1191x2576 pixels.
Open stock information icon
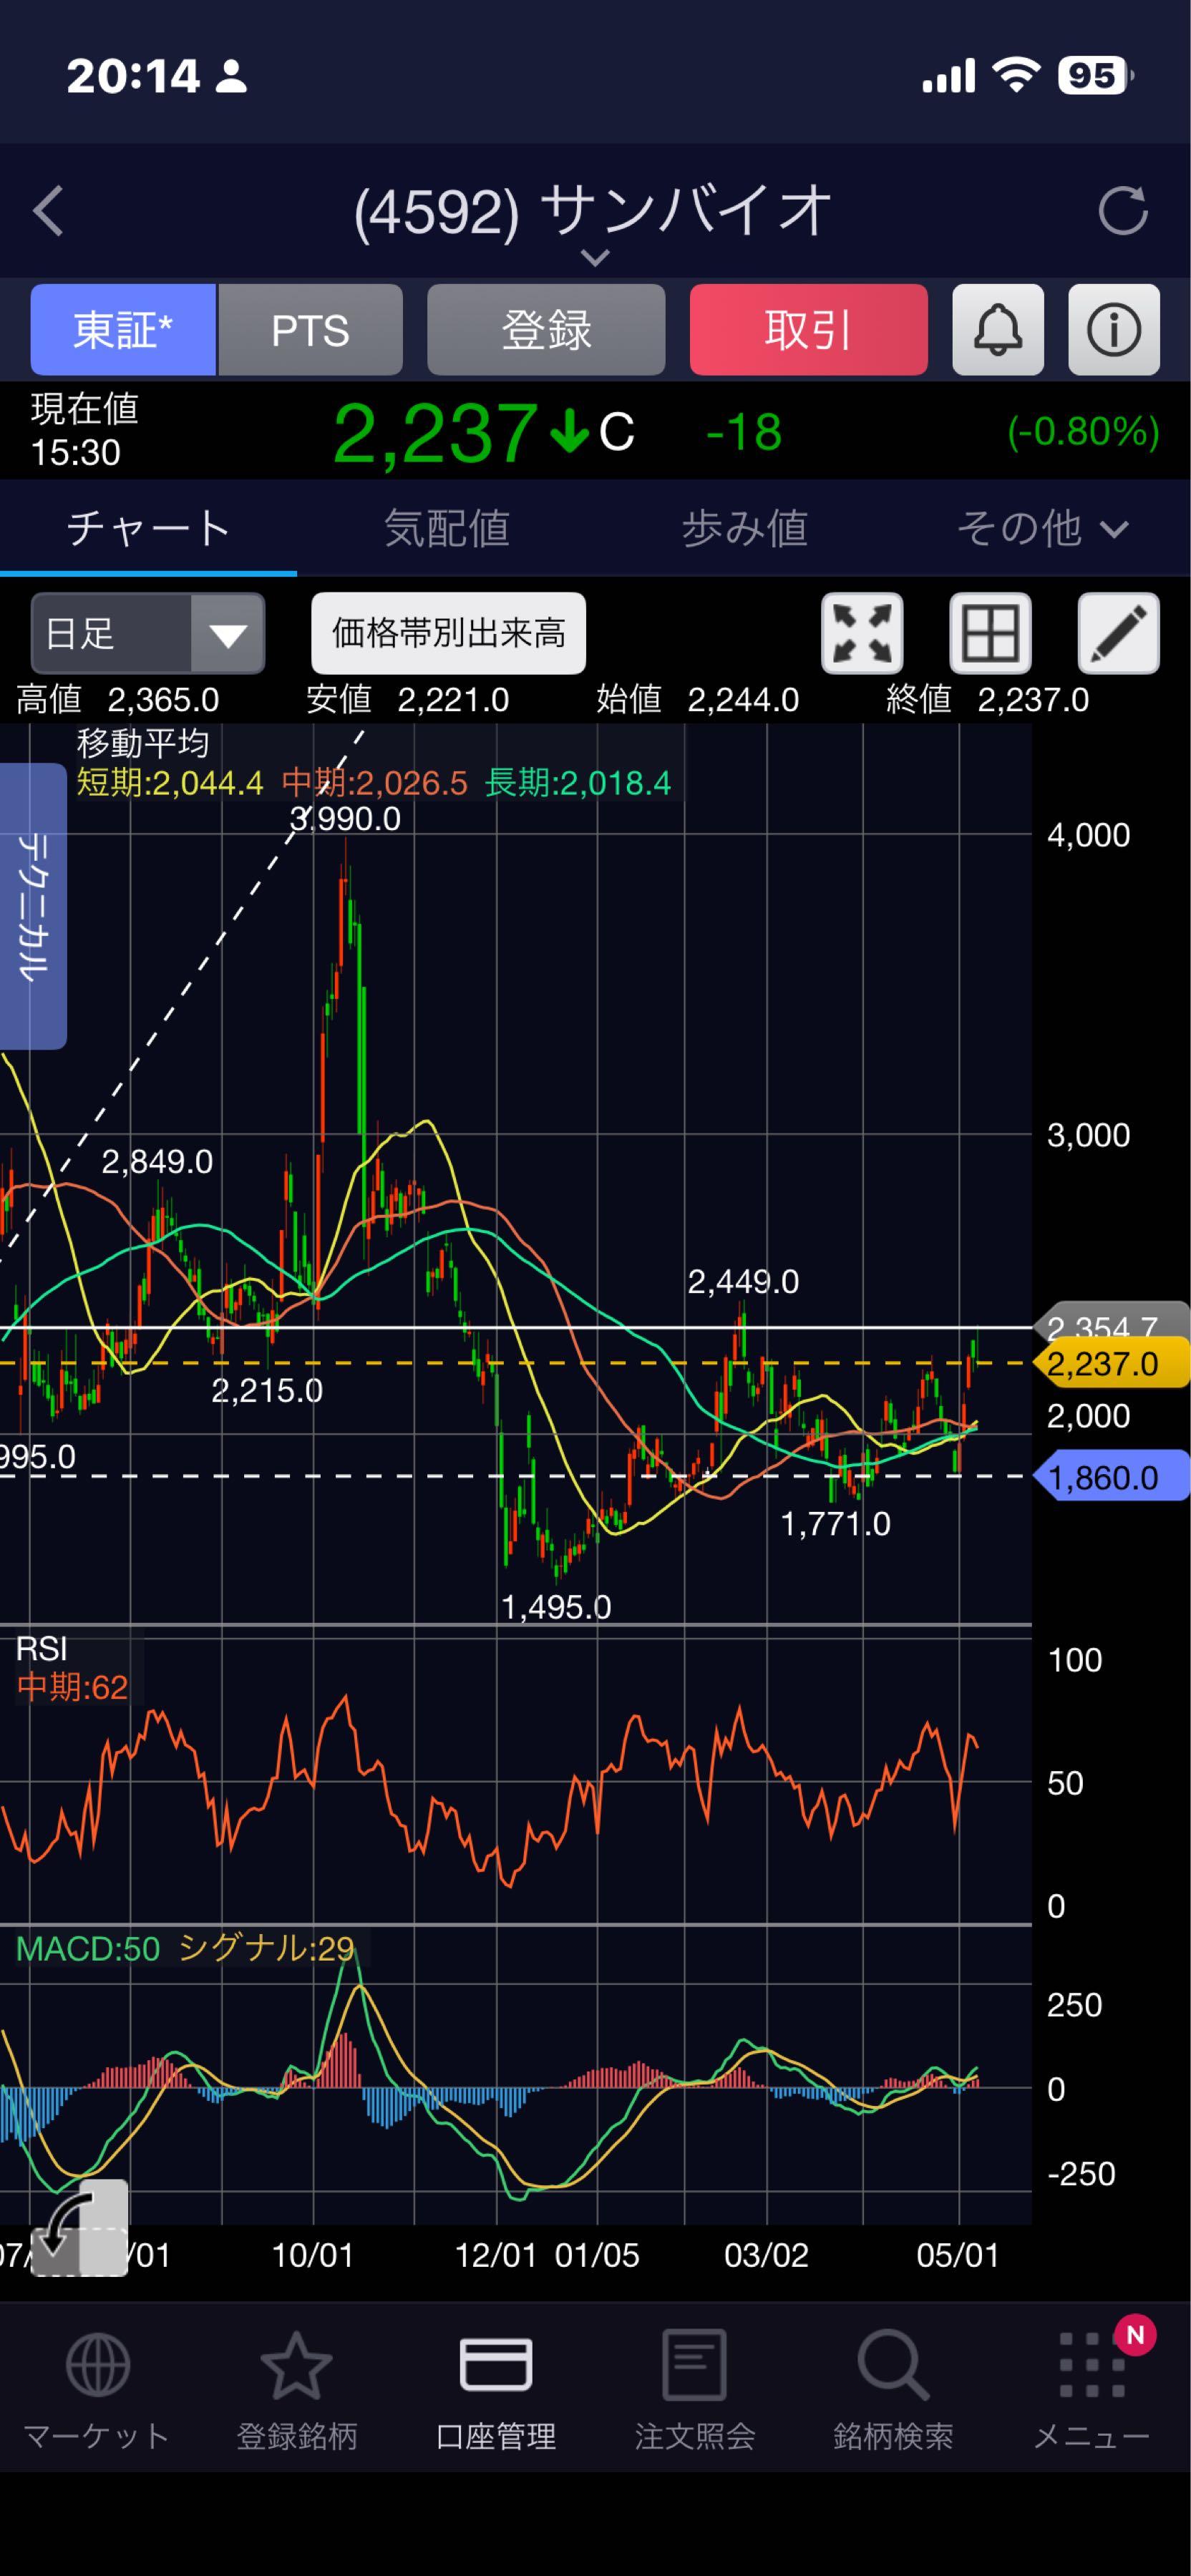1114,330
